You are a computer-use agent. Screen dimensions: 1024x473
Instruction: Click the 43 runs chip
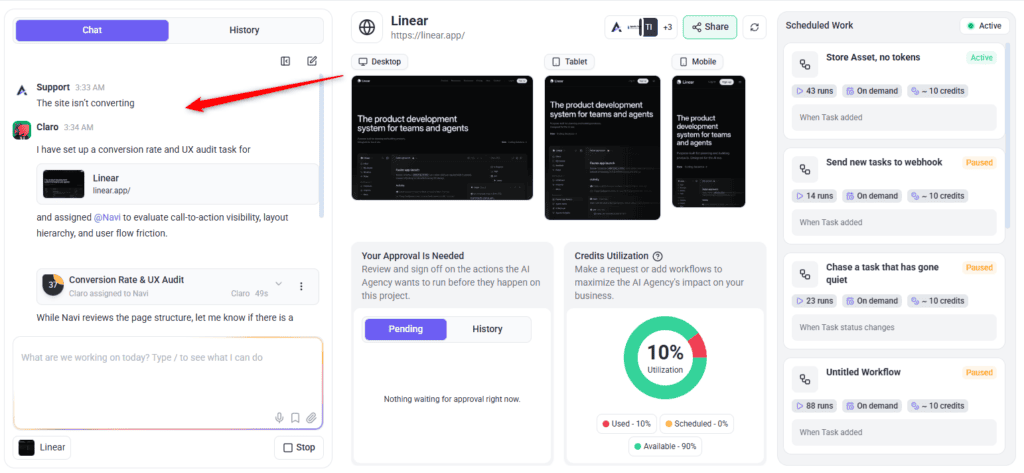[x=814, y=91]
